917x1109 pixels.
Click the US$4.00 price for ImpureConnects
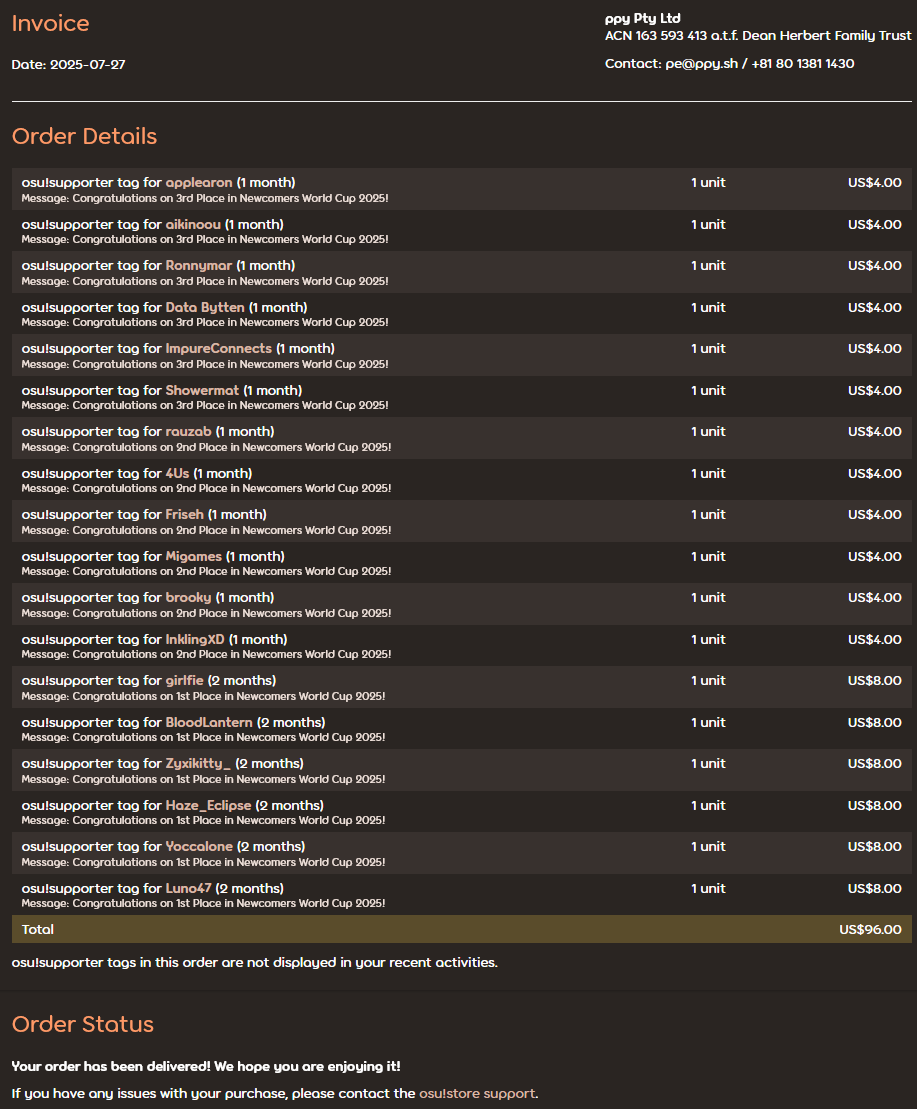pos(875,348)
